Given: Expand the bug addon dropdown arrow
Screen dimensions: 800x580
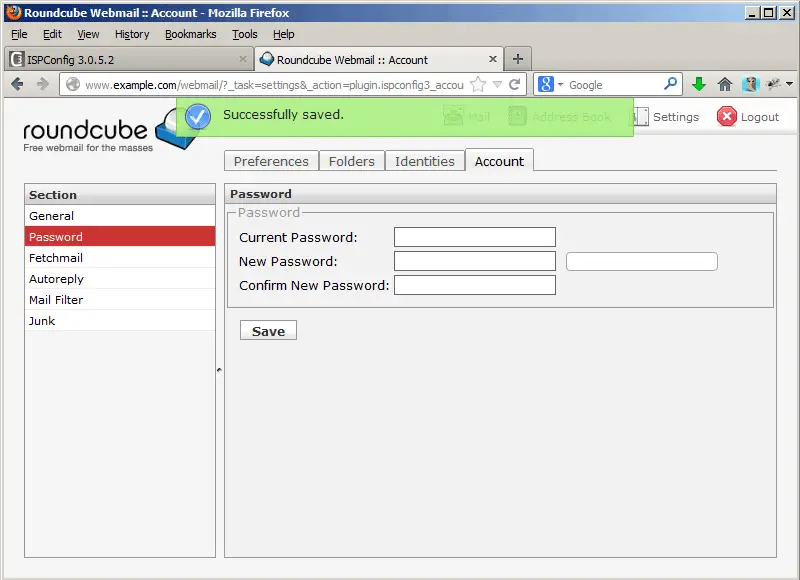Looking at the screenshot, I should click(x=789, y=84).
